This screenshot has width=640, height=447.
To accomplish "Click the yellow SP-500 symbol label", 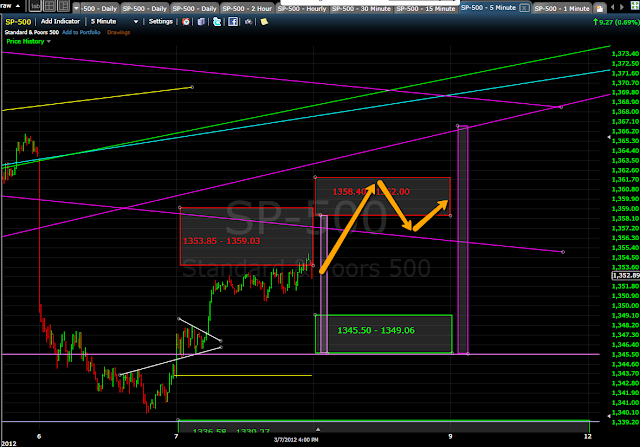I will point(18,22).
